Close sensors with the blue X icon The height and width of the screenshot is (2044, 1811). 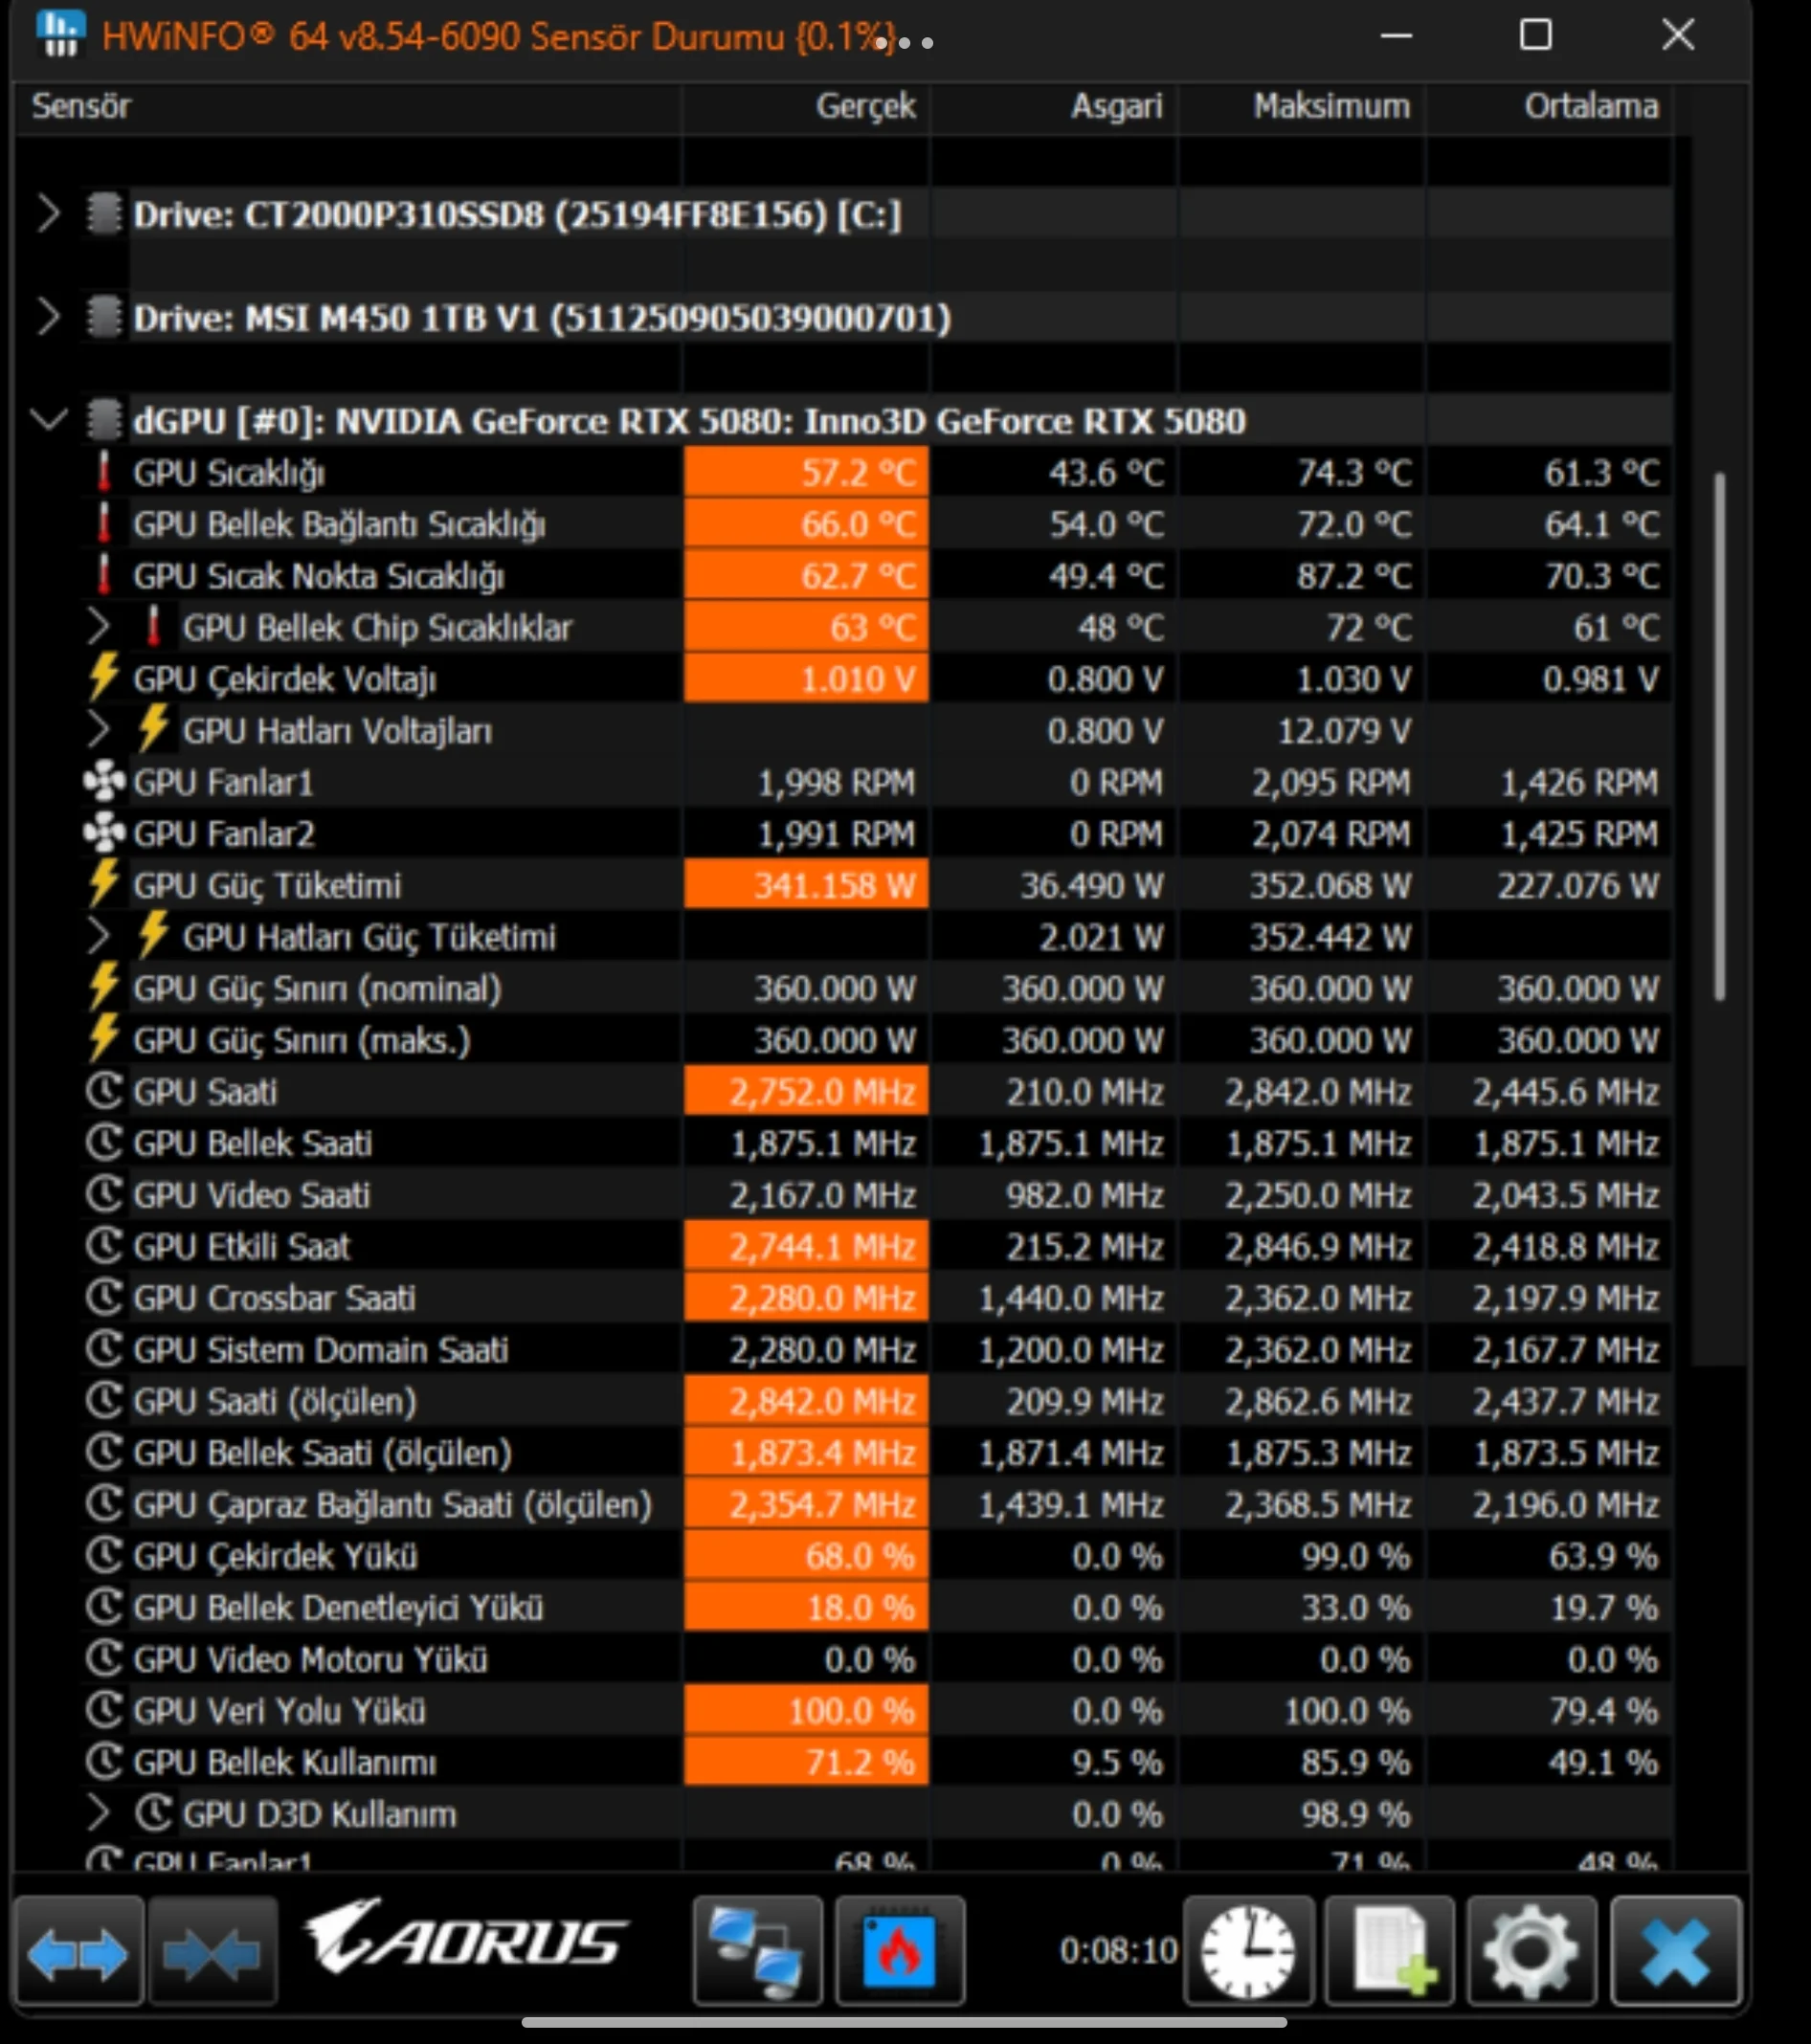[x=1675, y=1951]
